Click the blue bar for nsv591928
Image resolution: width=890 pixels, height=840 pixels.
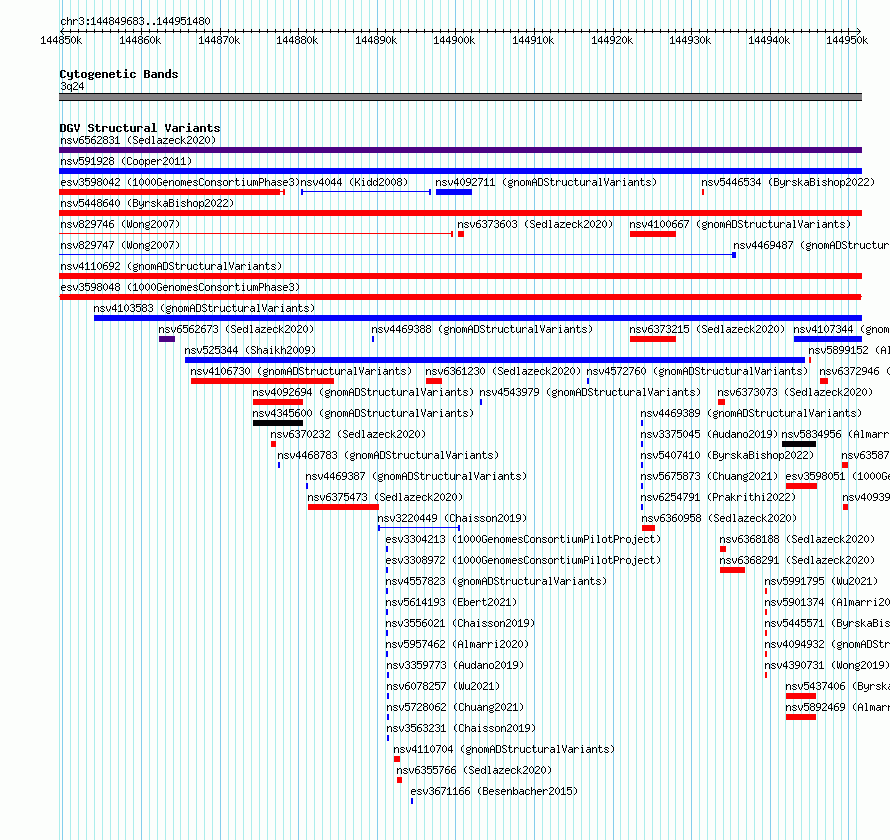click(x=460, y=171)
